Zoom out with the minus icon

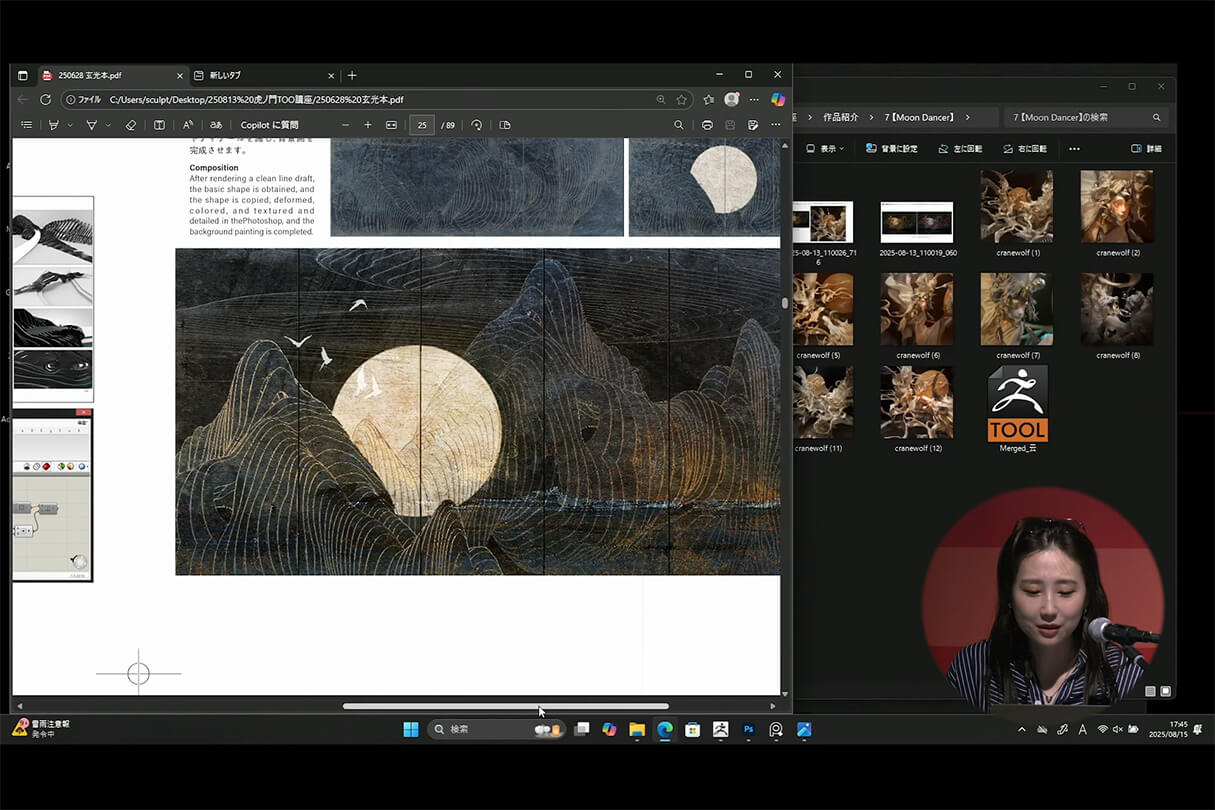[x=346, y=125]
